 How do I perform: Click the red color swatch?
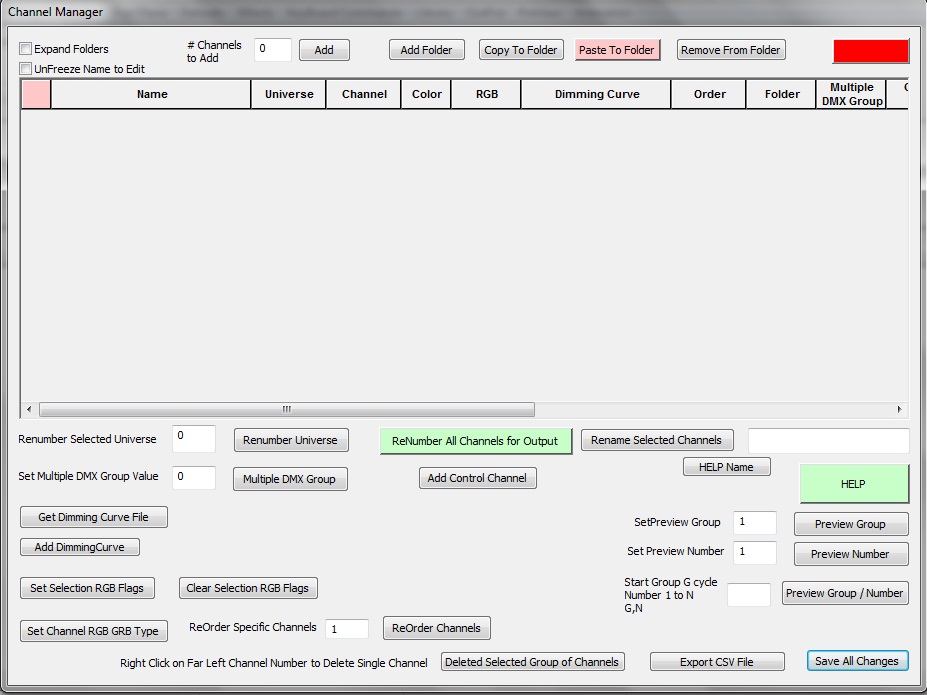pos(869,49)
